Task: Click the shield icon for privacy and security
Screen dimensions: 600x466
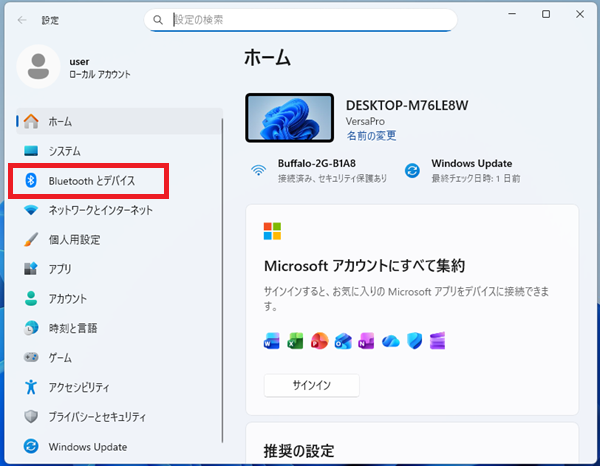Action: [31, 416]
